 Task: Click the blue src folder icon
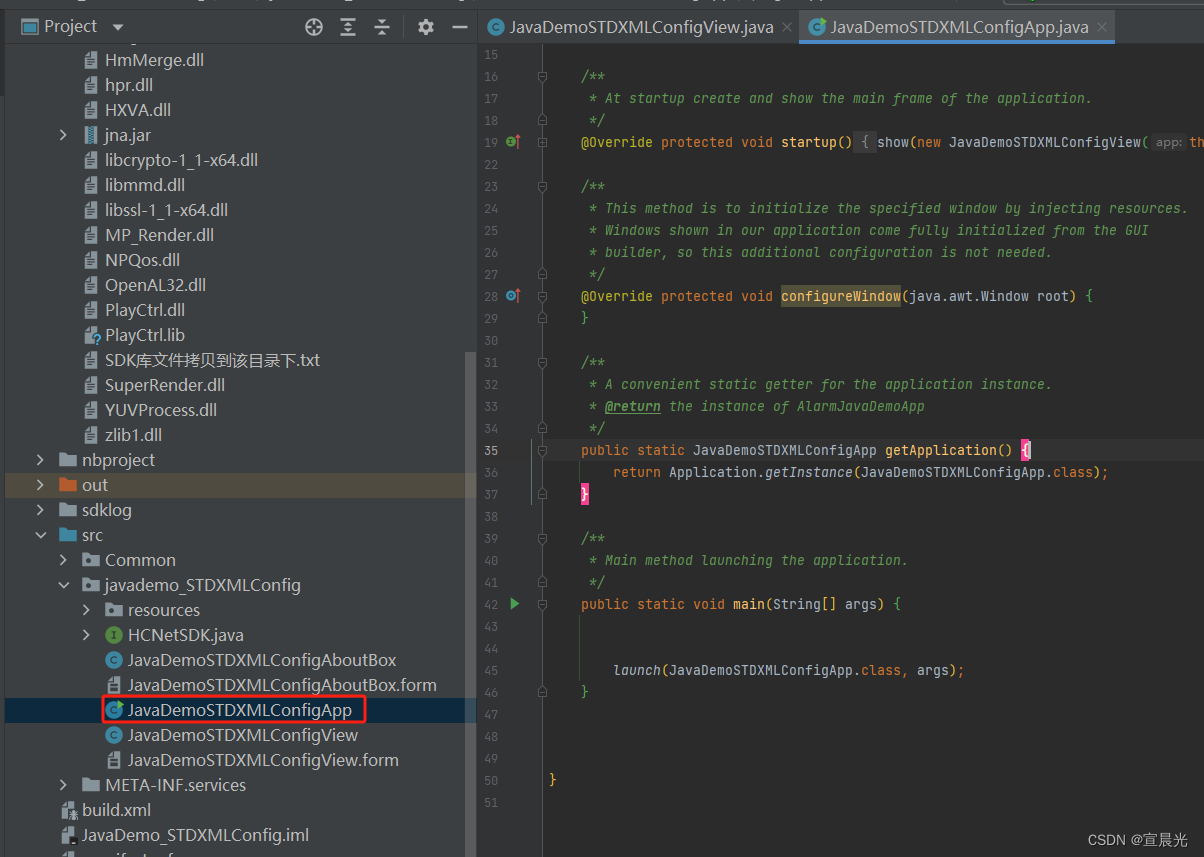point(68,535)
